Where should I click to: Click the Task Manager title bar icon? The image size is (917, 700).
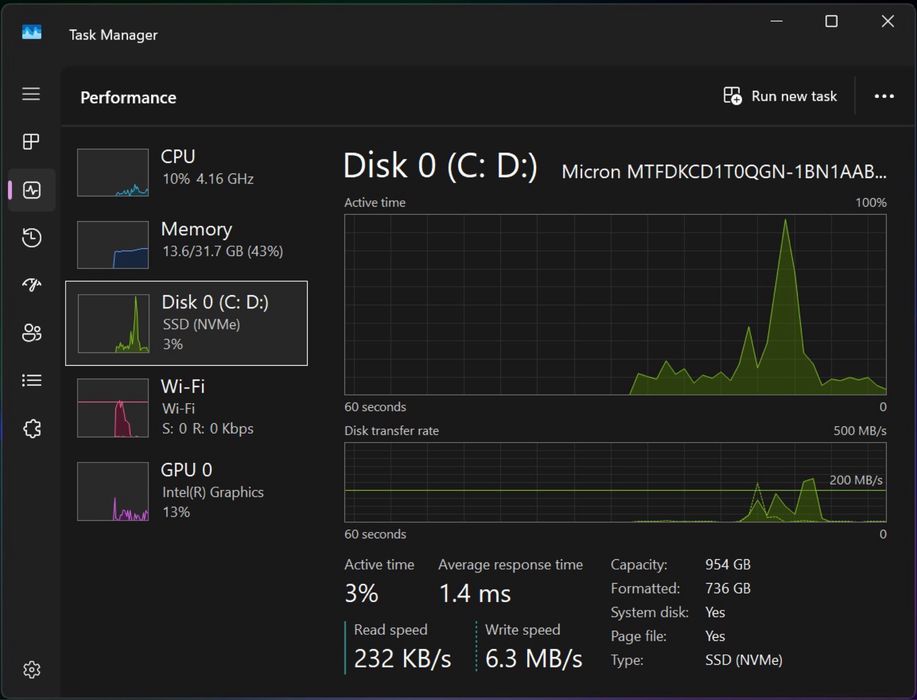(32, 33)
